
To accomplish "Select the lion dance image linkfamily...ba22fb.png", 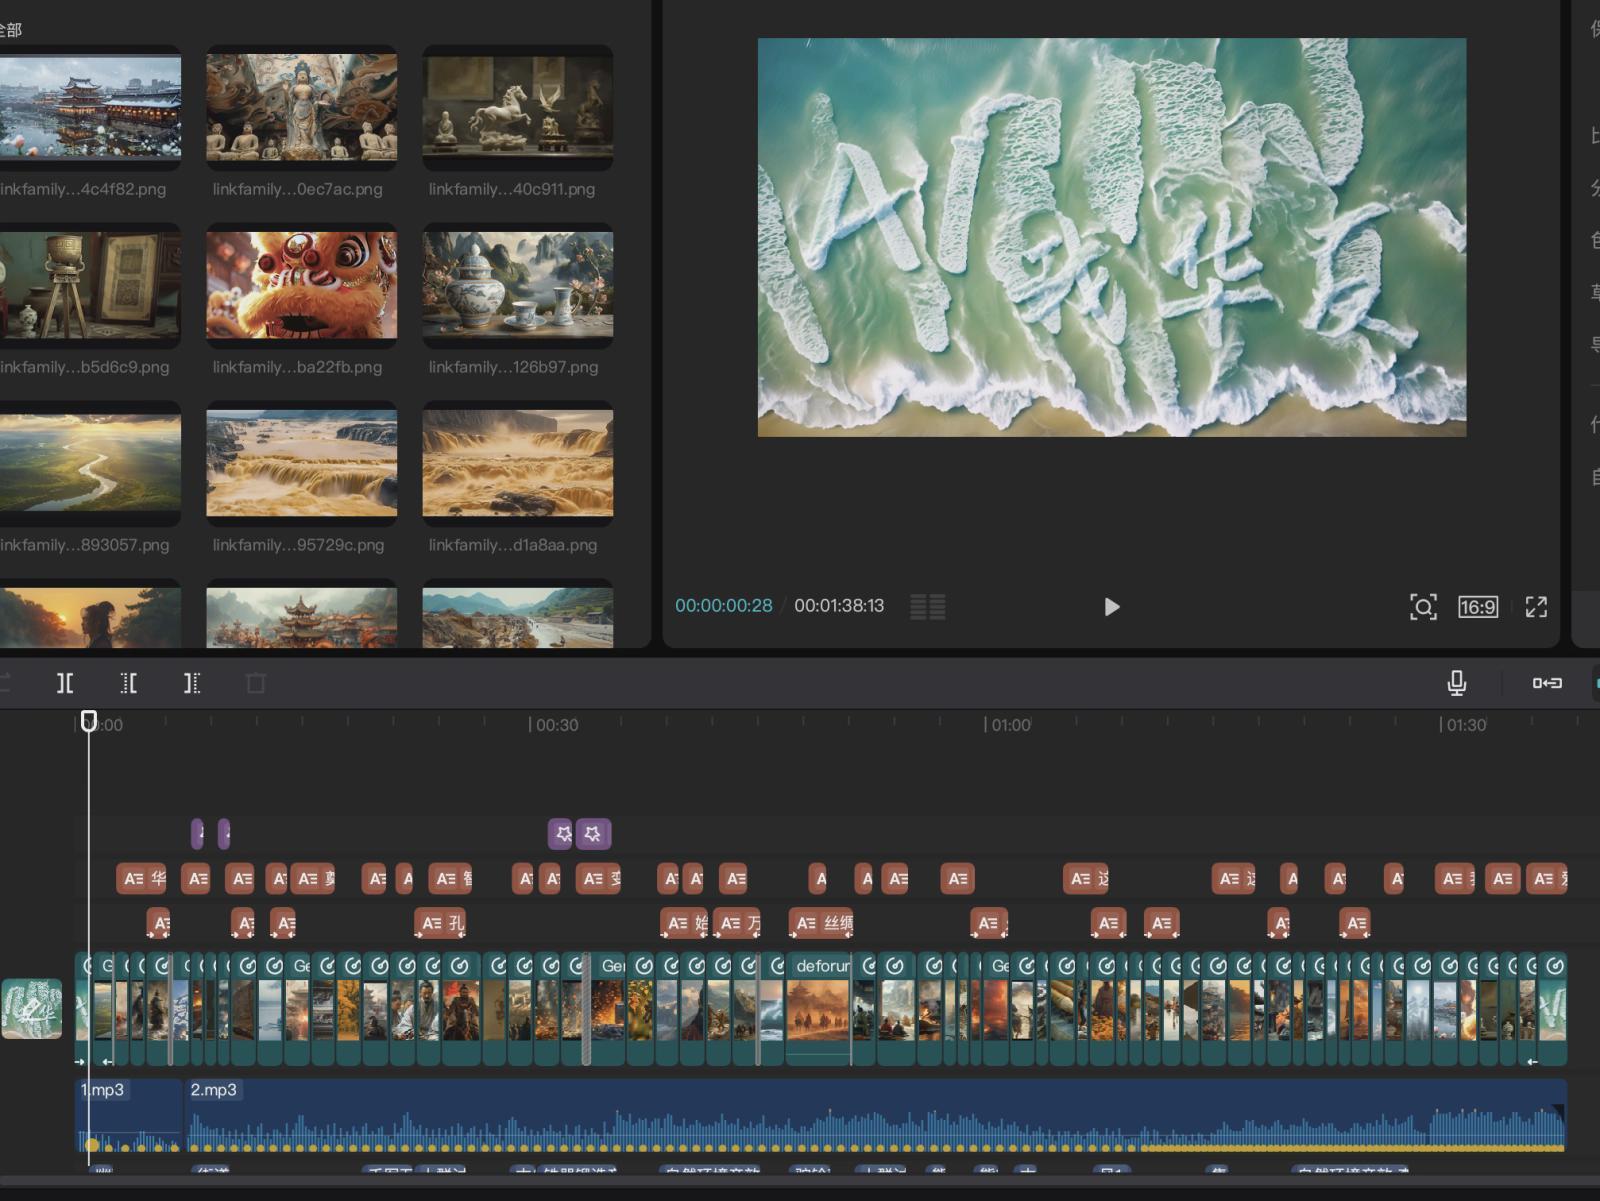I will pyautogui.click(x=301, y=285).
